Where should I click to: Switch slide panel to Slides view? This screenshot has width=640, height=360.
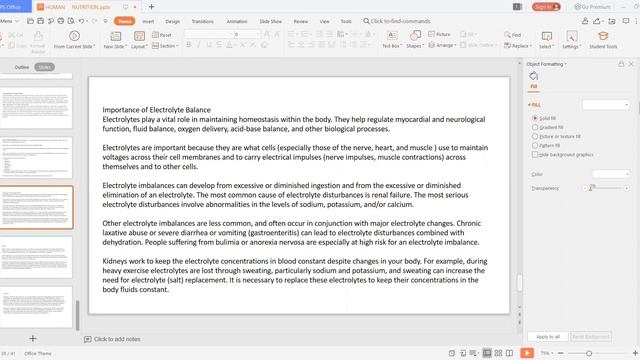(x=44, y=67)
